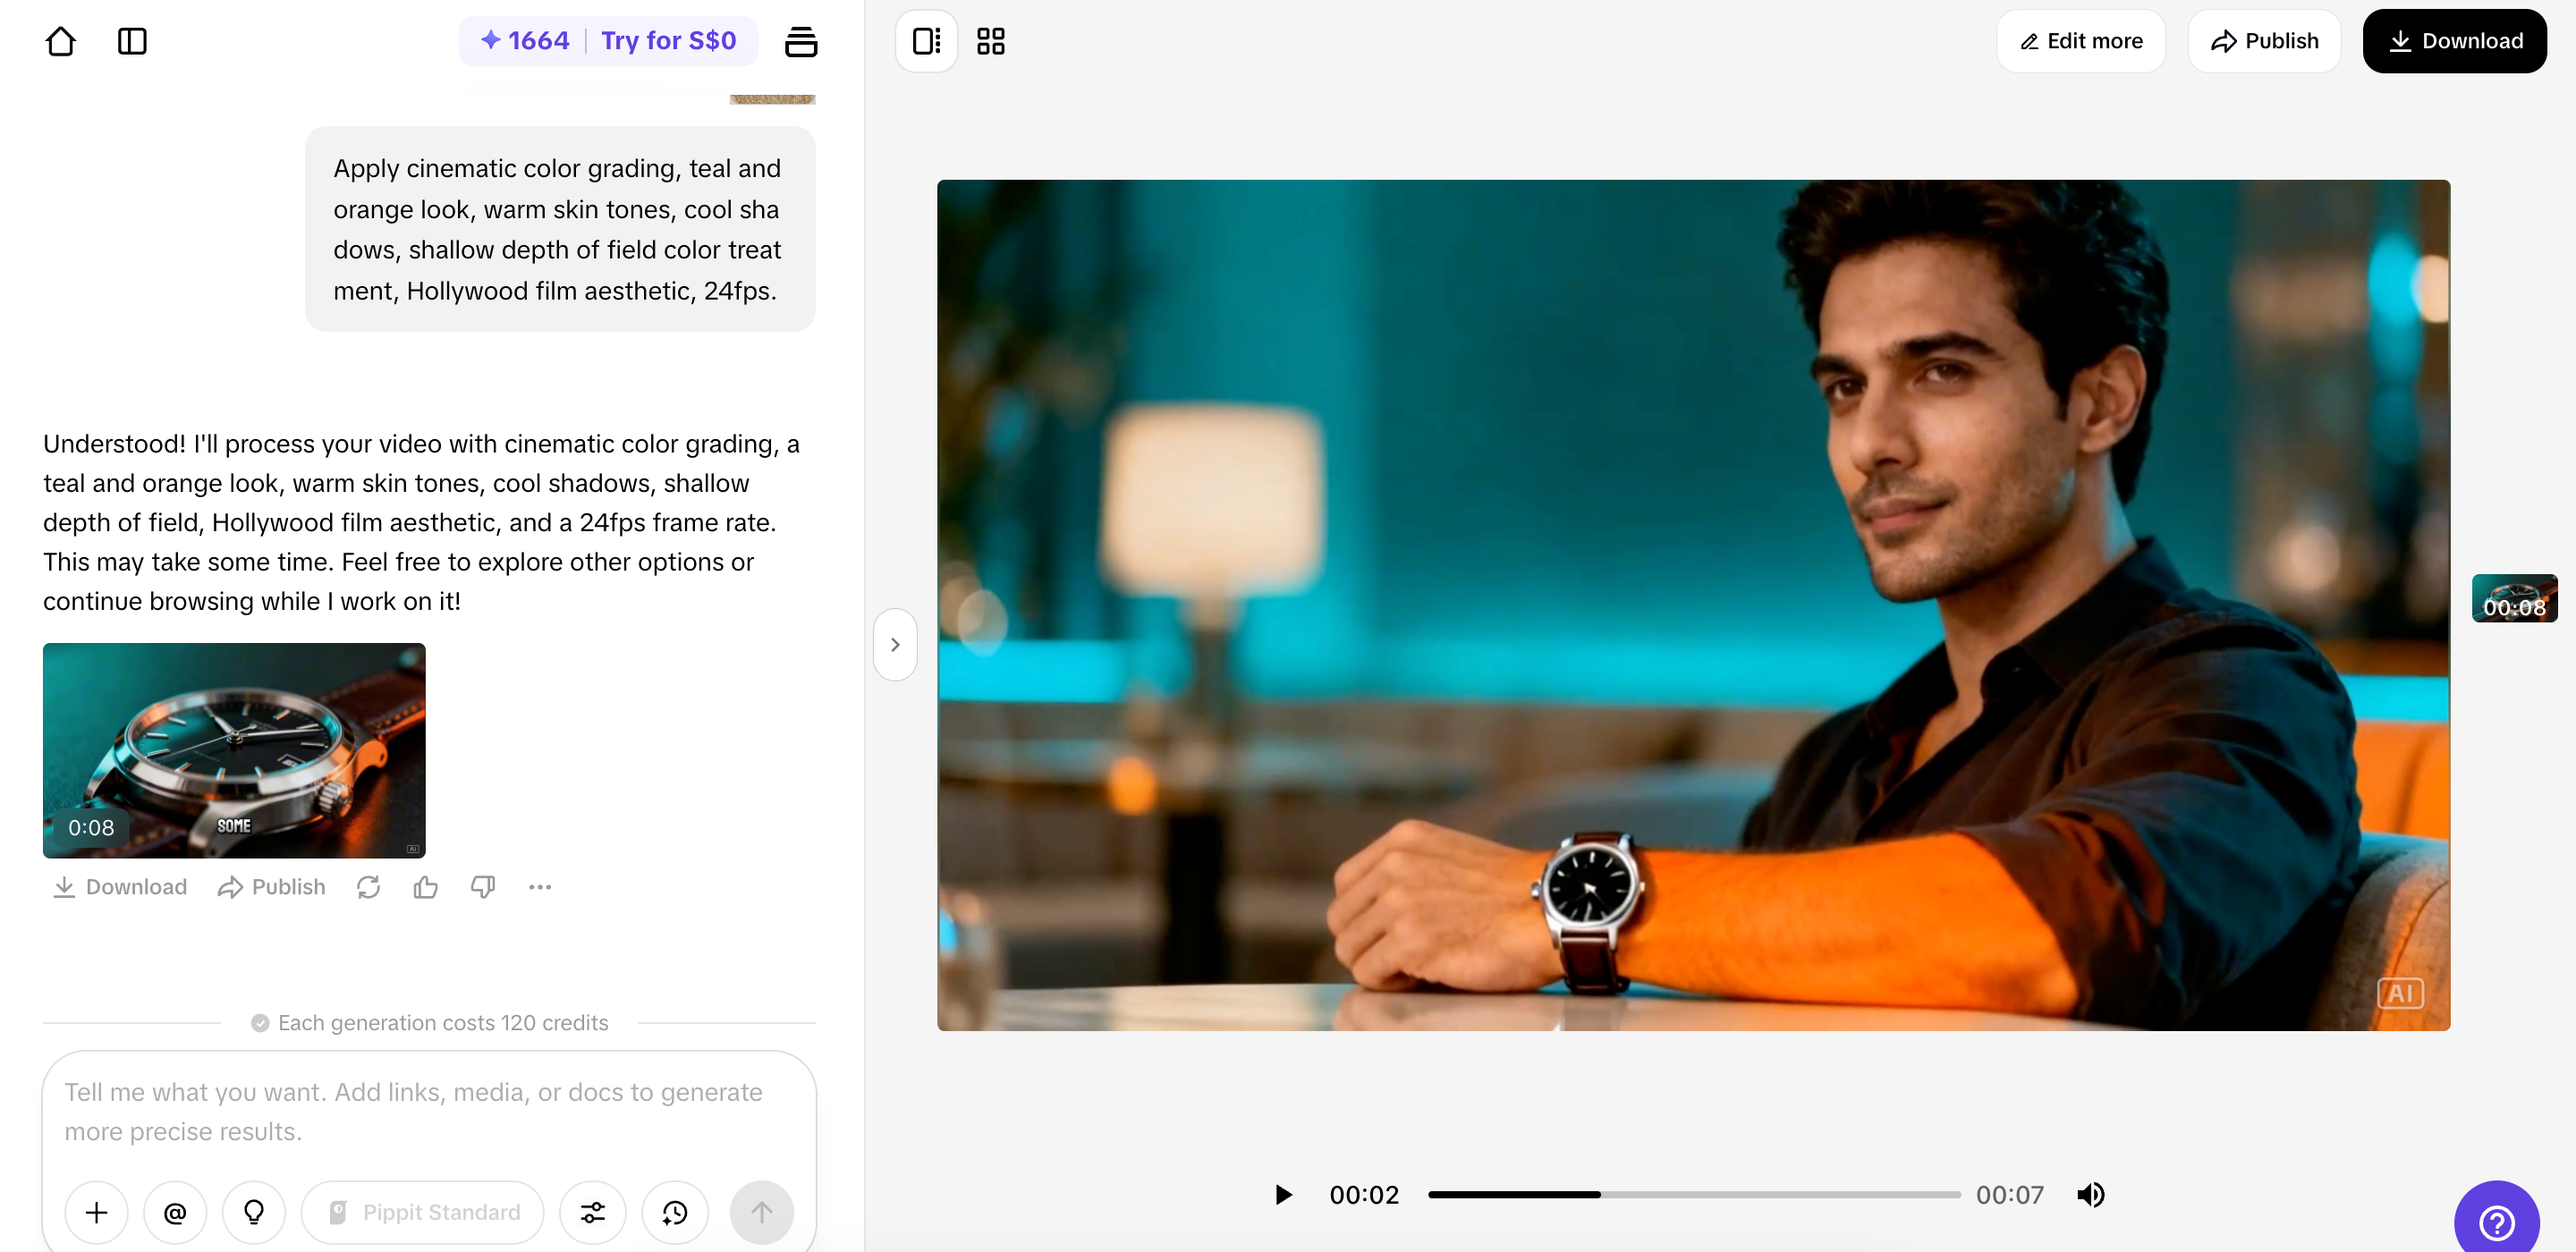
Task: Click the Edit more button
Action: [x=2081, y=41]
